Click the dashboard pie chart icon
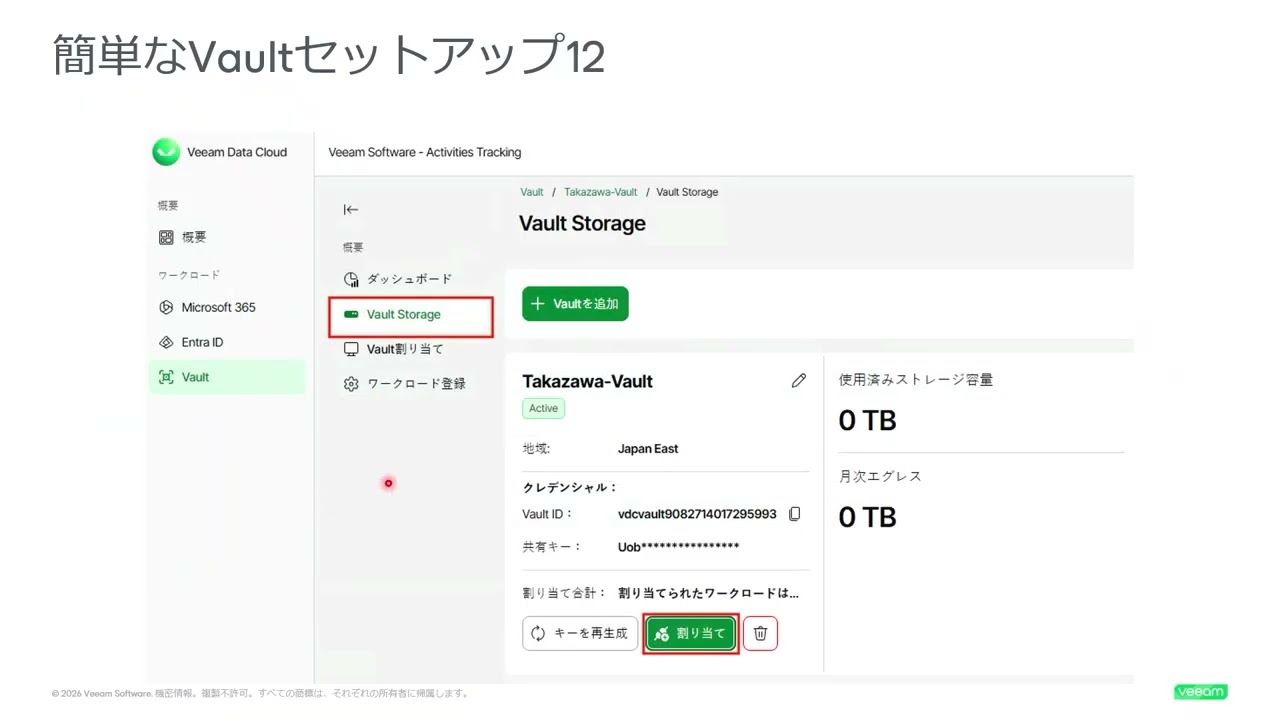This screenshot has height=720, width=1280. pyautogui.click(x=351, y=279)
